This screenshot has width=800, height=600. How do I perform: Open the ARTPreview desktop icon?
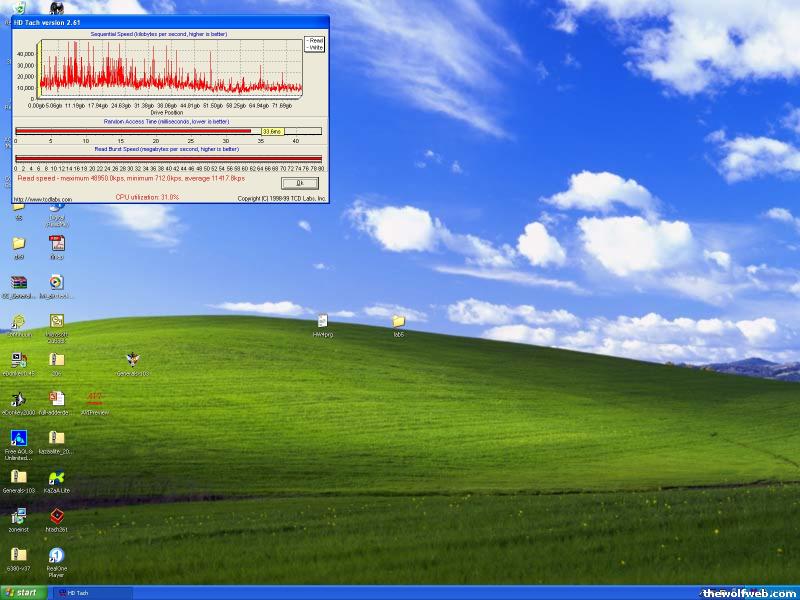[95, 399]
